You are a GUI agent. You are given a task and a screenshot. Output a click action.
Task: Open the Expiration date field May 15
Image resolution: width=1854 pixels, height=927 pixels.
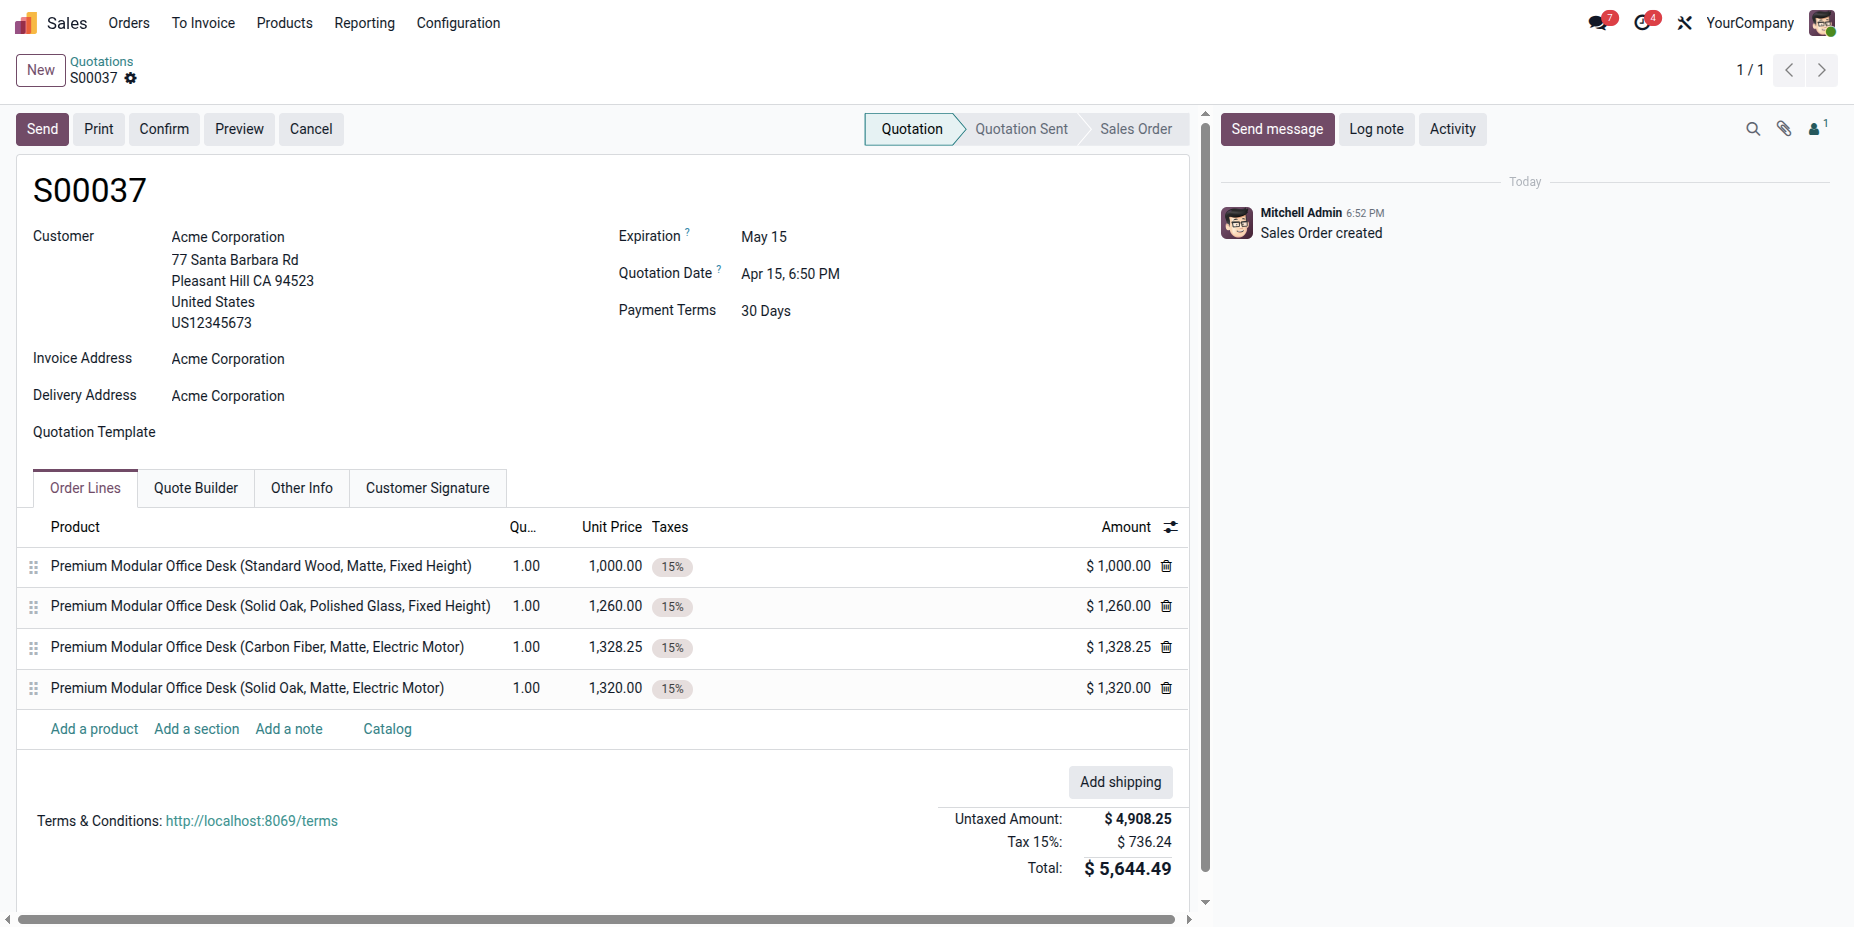764,237
